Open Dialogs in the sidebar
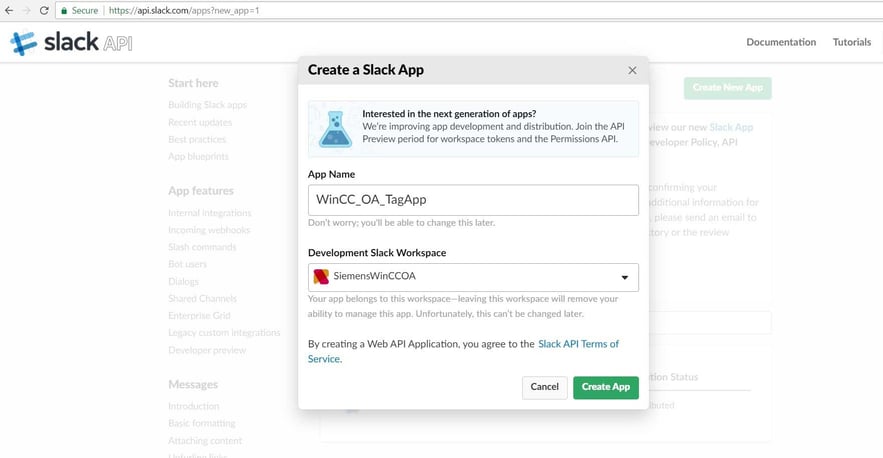883x458 pixels. coord(183,281)
